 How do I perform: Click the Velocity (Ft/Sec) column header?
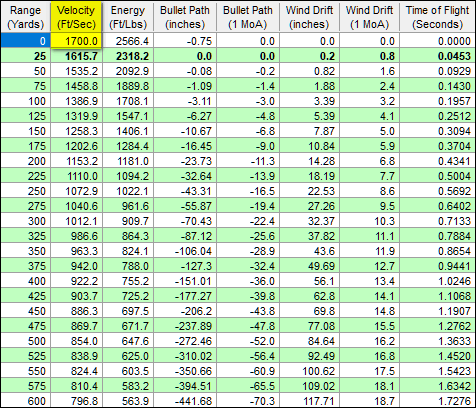(76, 17)
